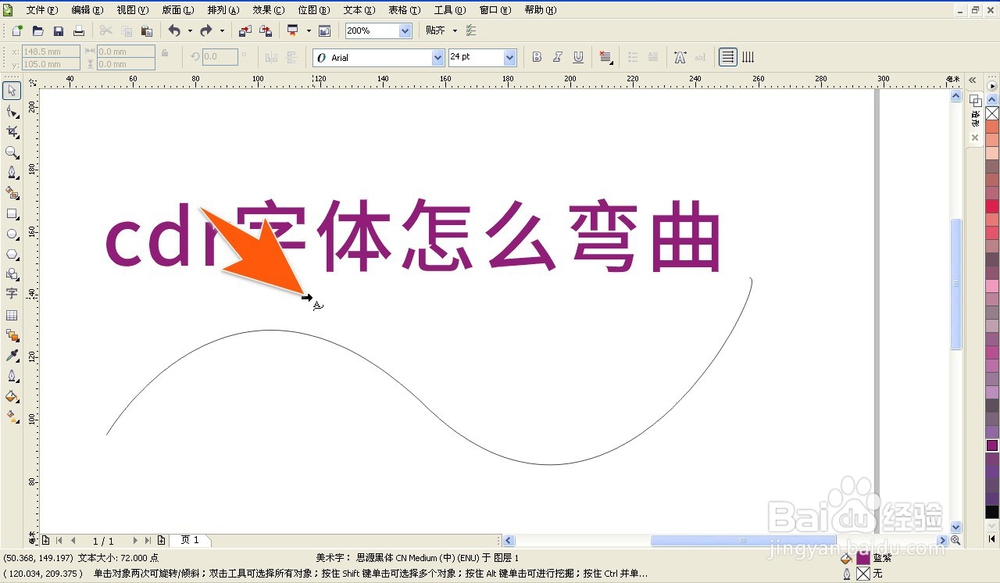The width and height of the screenshot is (1000, 583).
Task: Select the Pick tool
Action: 12,91
